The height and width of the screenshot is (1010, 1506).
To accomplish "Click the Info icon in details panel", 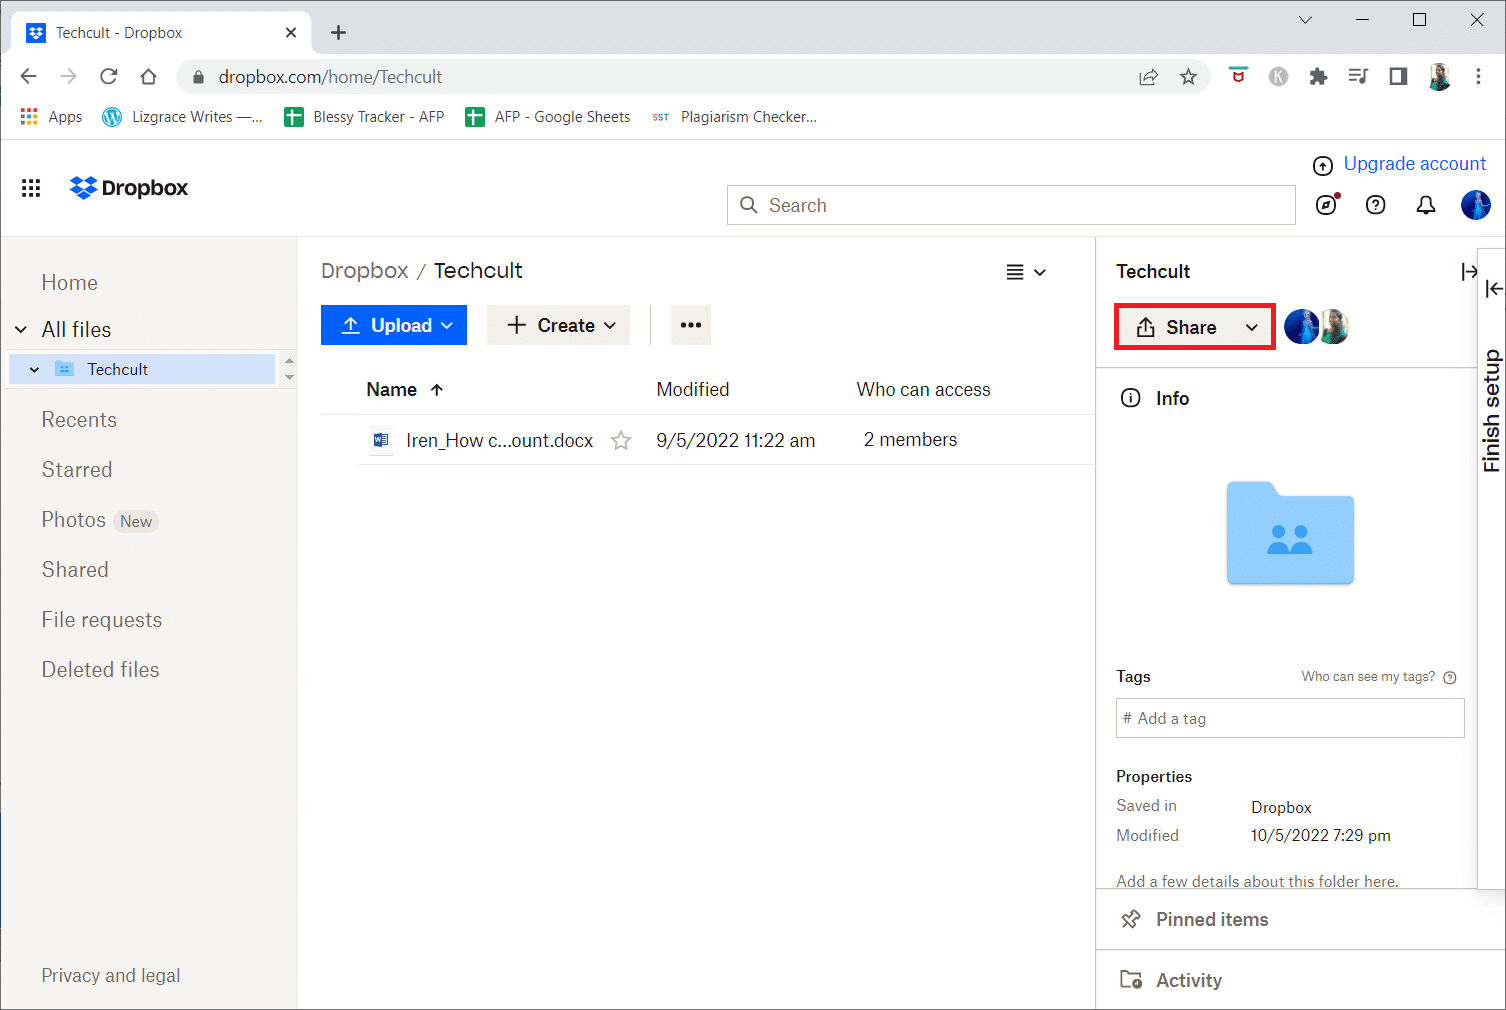I will (1131, 398).
